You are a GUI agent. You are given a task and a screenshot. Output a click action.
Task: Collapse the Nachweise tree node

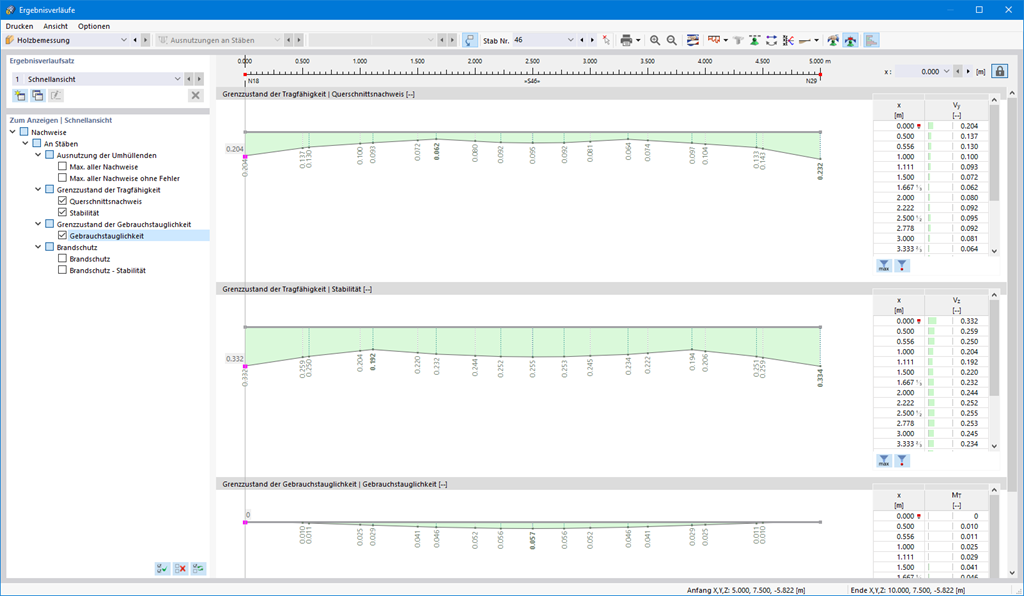coord(12,132)
